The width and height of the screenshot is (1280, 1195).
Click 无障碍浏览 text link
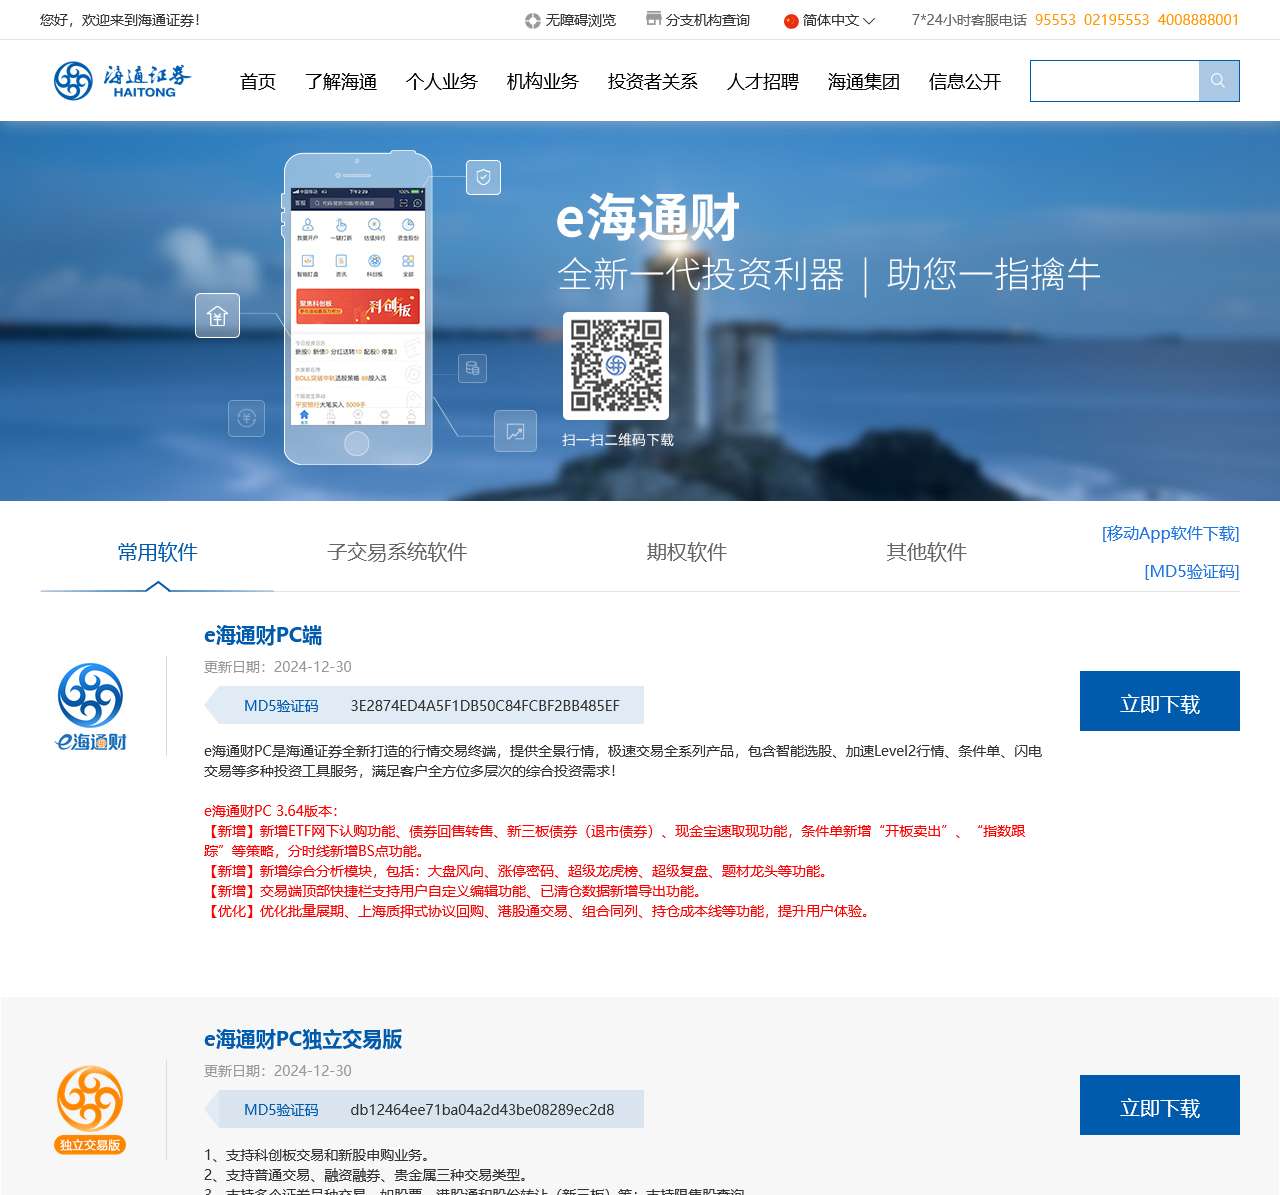pyautogui.click(x=580, y=20)
